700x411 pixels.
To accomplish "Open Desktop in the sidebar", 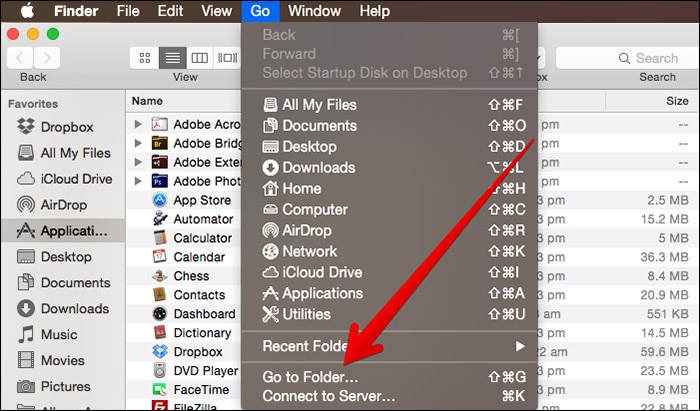I will [63, 257].
